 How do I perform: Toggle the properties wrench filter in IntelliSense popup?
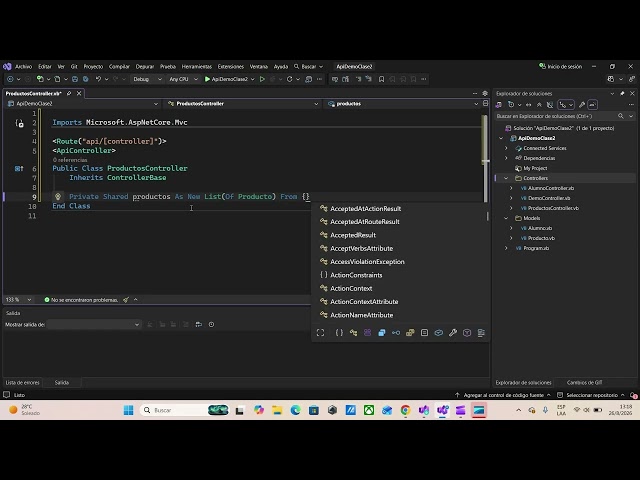pos(453,333)
